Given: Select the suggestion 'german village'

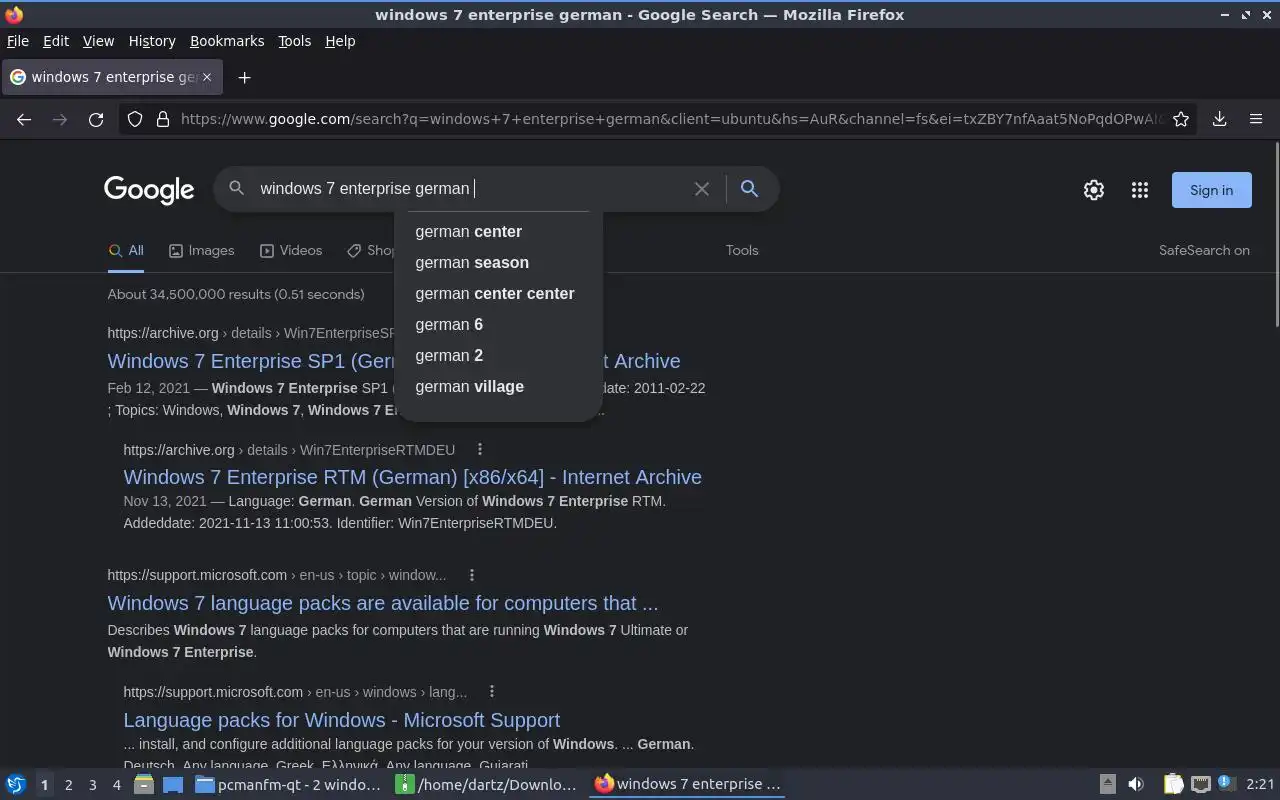Looking at the screenshot, I should tap(498, 386).
